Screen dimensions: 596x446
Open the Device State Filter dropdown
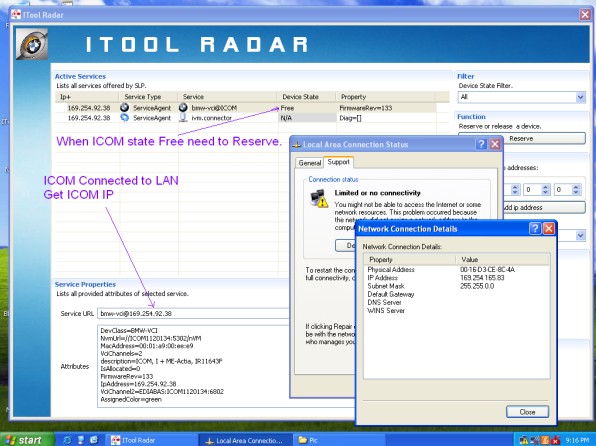pos(580,97)
